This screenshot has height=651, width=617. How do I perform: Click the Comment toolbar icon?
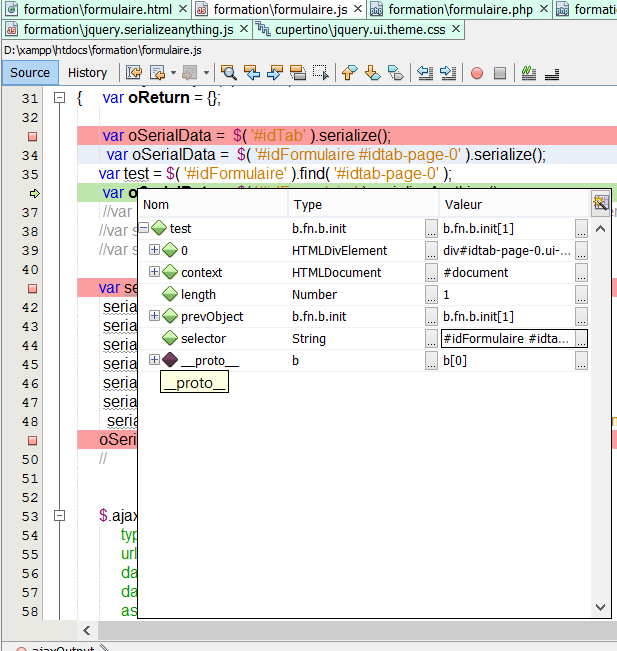[x=529, y=73]
